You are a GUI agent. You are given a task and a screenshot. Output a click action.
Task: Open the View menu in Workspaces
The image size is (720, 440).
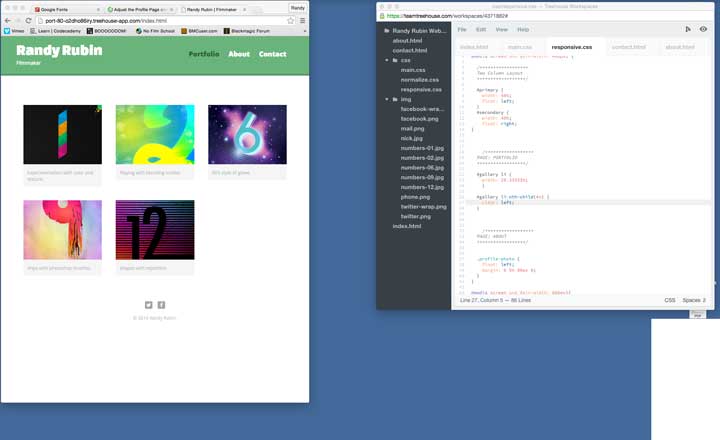(x=501, y=30)
